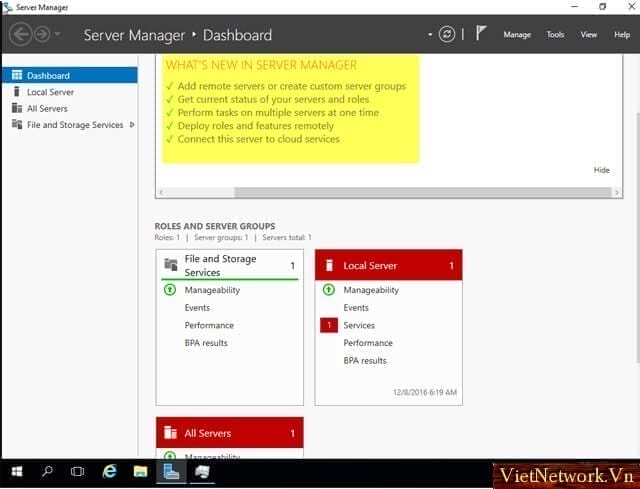Click the forward navigation arrow
Image resolution: width=640 pixels, height=489 pixels.
click(42, 34)
